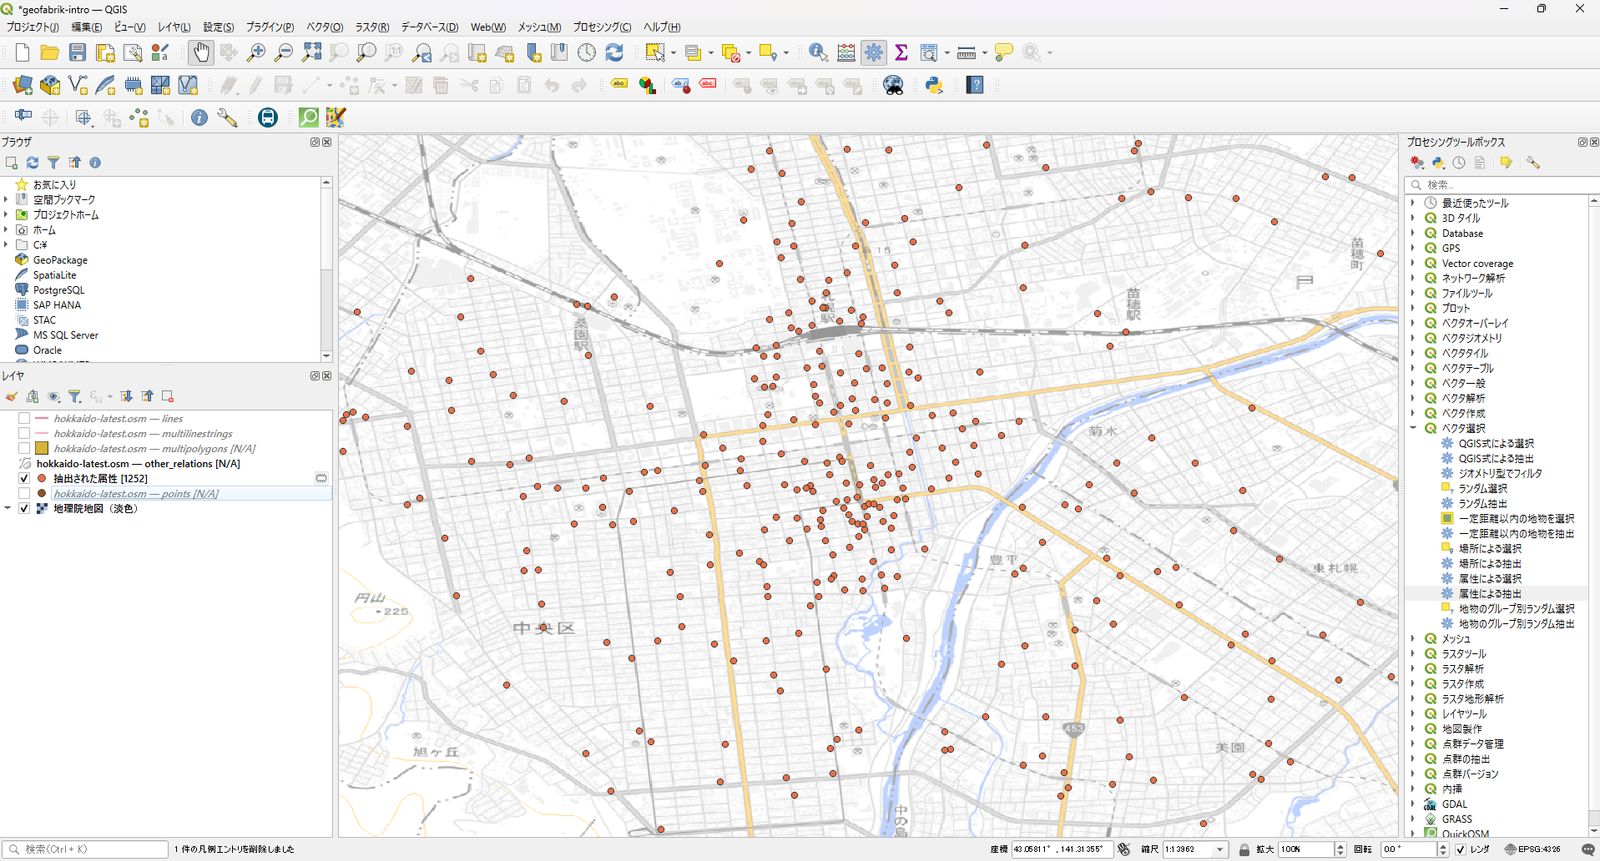Uncheck the 抽出された属性 [1252] layer

(x=24, y=479)
